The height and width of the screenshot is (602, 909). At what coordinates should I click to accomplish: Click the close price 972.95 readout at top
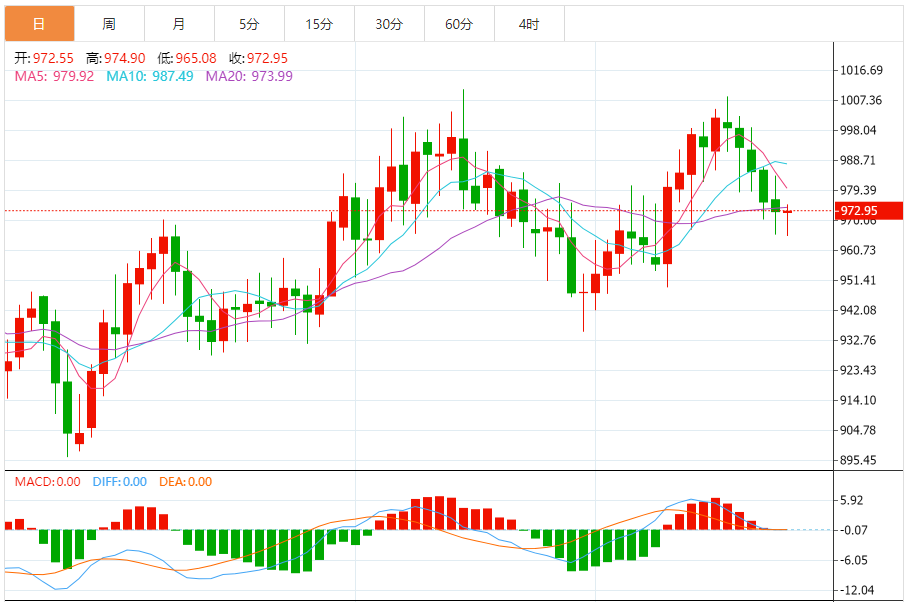click(267, 58)
